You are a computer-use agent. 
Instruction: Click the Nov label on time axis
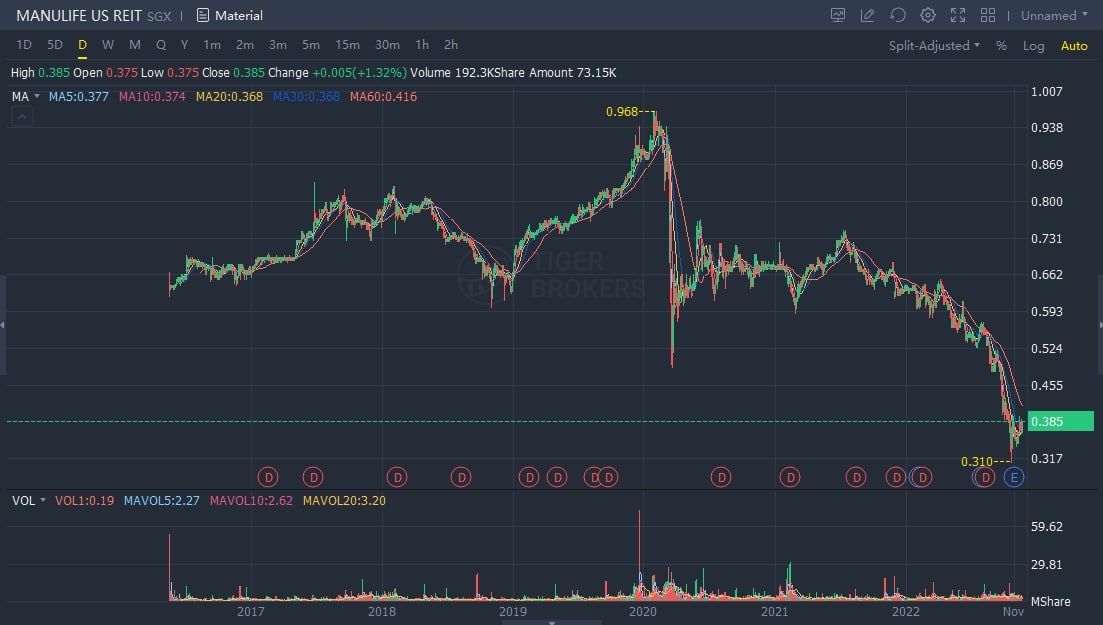(1013, 612)
